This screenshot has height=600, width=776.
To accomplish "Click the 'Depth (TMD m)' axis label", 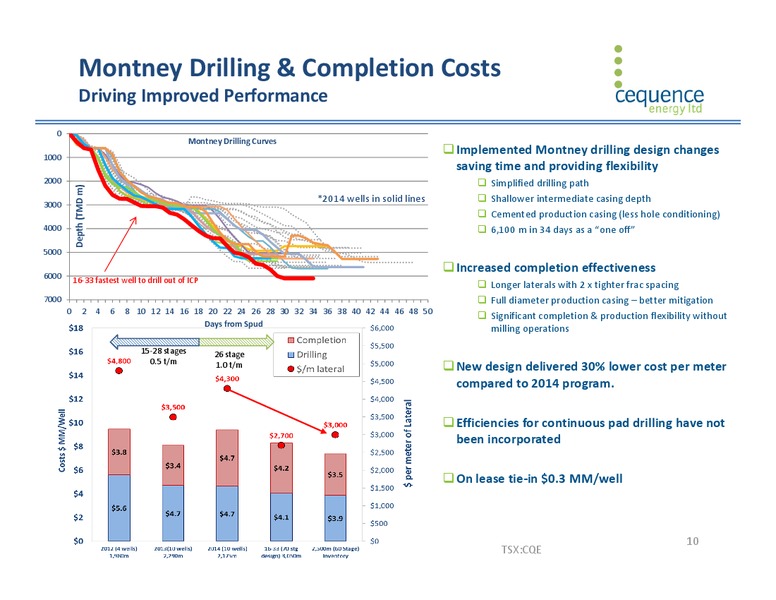I will (79, 216).
